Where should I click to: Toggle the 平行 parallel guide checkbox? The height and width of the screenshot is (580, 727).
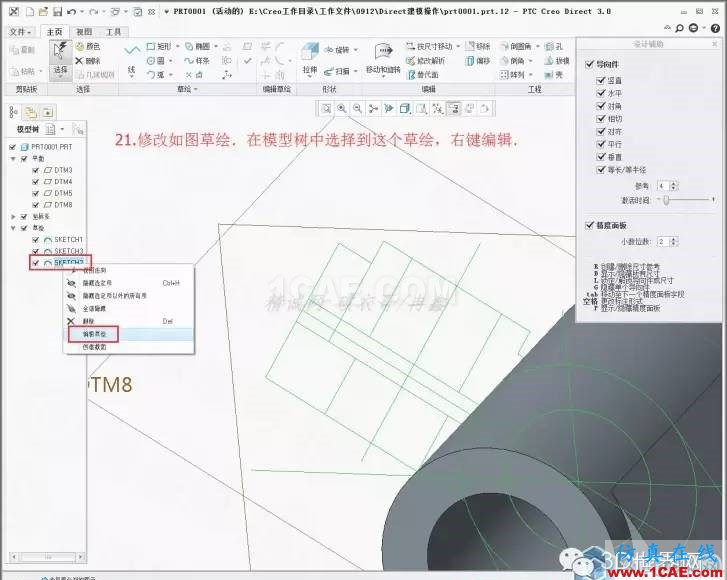[x=601, y=144]
